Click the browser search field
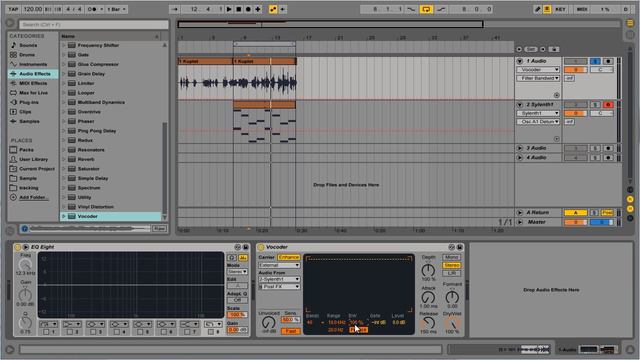Screen dimensions: 640x360 click(x=94, y=24)
